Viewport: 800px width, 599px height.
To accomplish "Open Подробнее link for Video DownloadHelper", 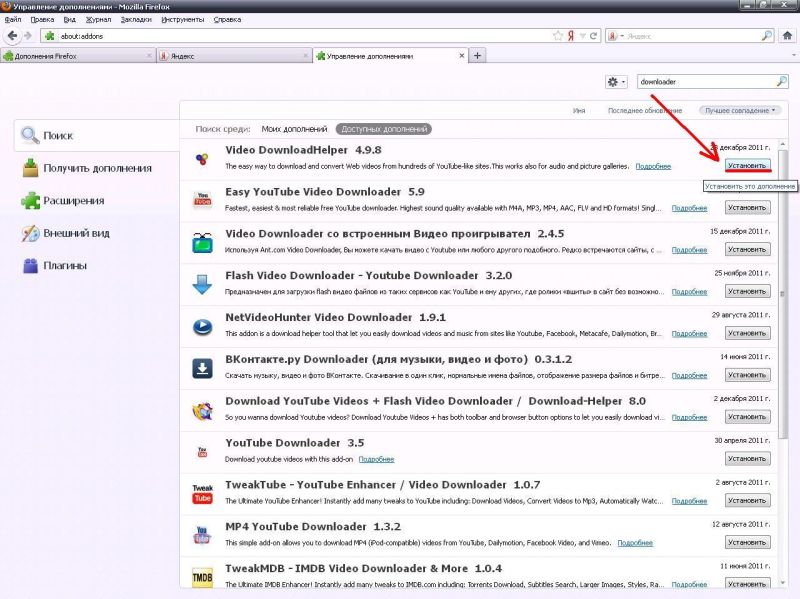I will pyautogui.click(x=653, y=166).
